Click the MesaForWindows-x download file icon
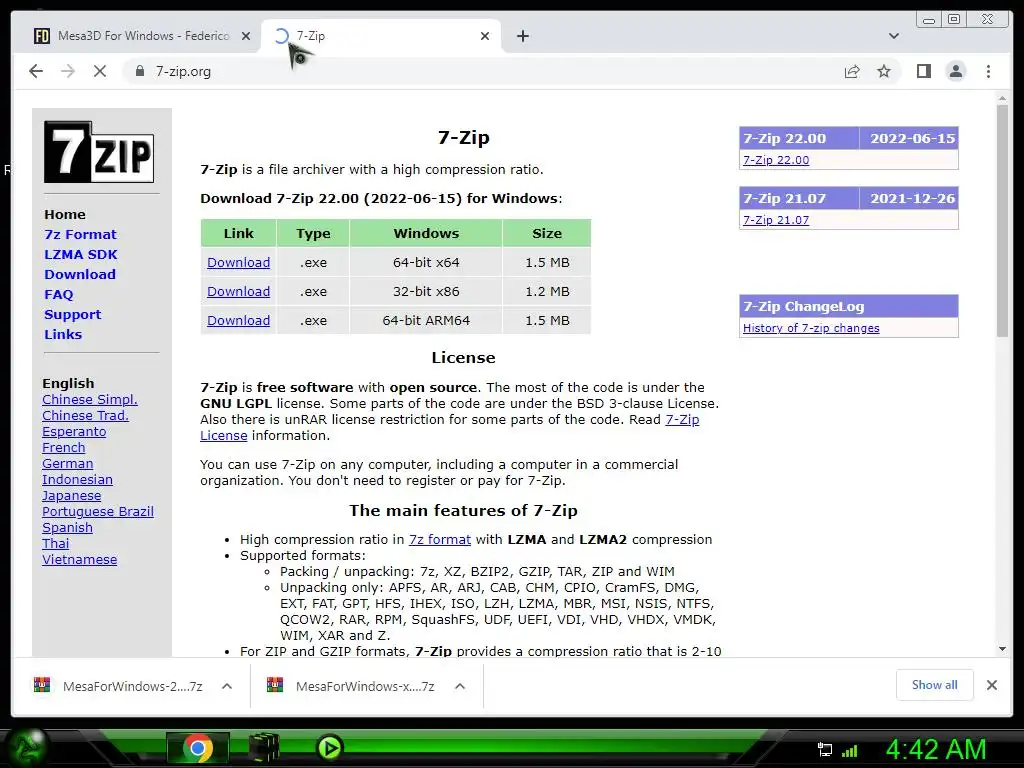This screenshot has height=768, width=1024. [275, 684]
